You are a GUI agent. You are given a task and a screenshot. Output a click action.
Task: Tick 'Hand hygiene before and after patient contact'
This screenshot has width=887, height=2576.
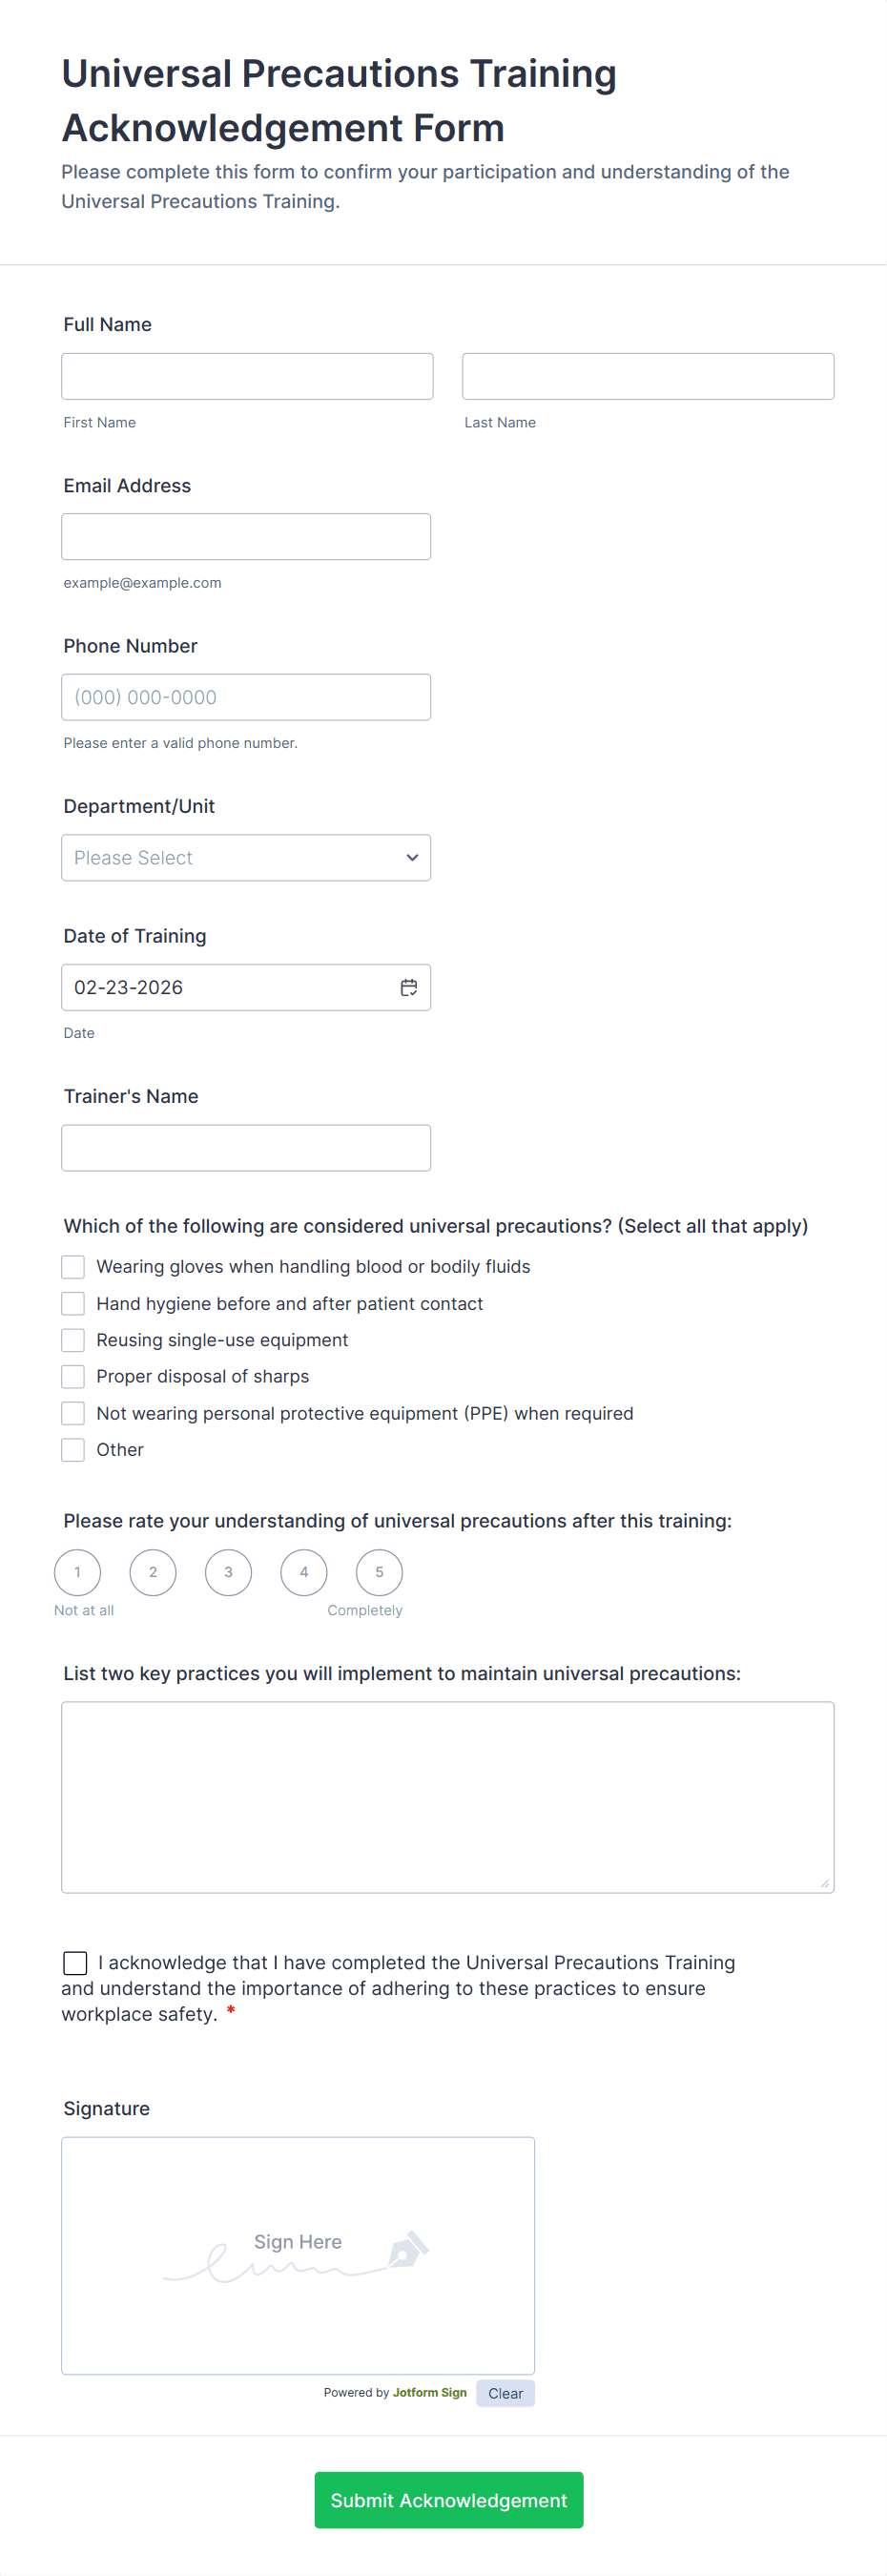73,1304
